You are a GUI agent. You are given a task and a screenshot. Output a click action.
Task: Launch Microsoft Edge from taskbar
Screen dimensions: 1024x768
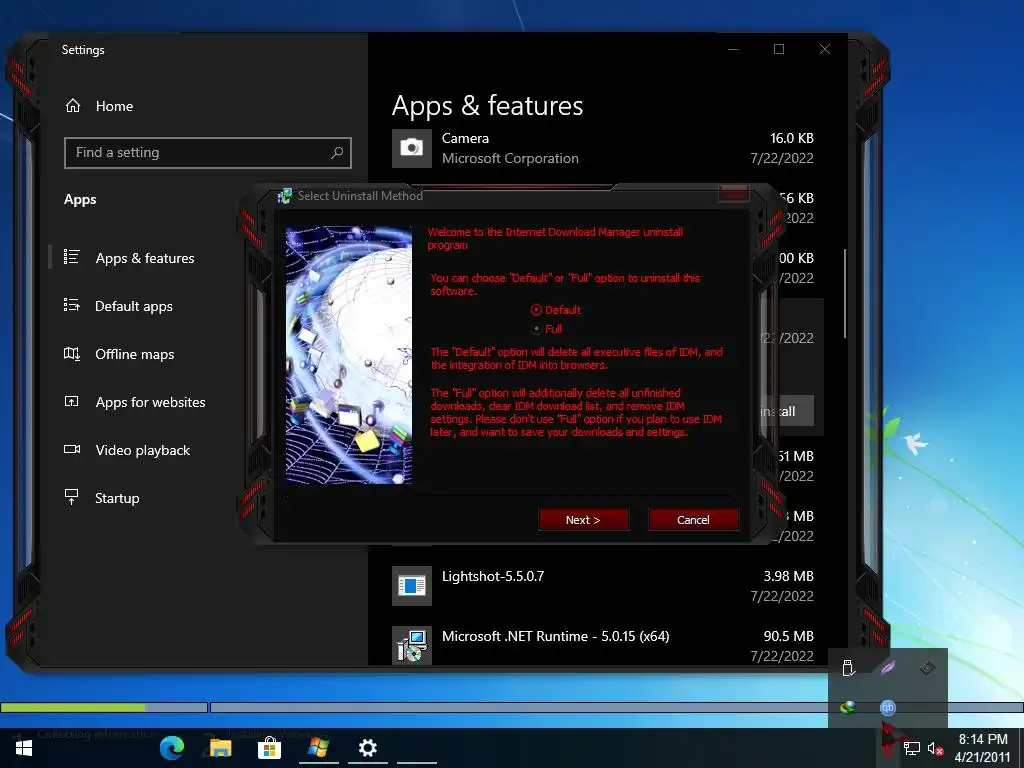tap(172, 748)
